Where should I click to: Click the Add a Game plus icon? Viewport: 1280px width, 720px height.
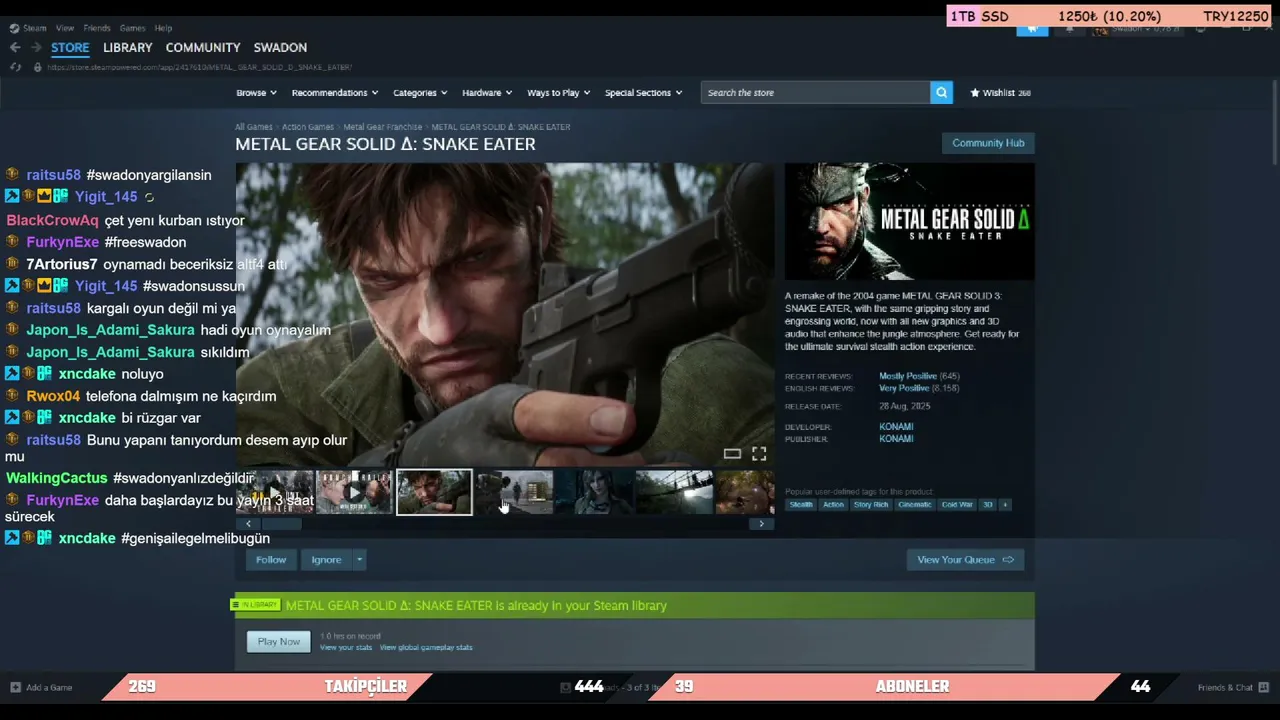[15, 688]
